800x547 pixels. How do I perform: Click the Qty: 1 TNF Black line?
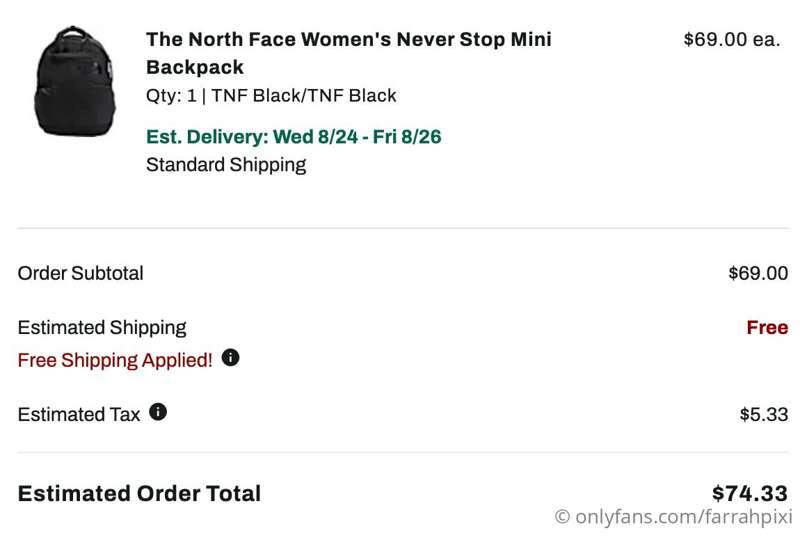(x=271, y=96)
